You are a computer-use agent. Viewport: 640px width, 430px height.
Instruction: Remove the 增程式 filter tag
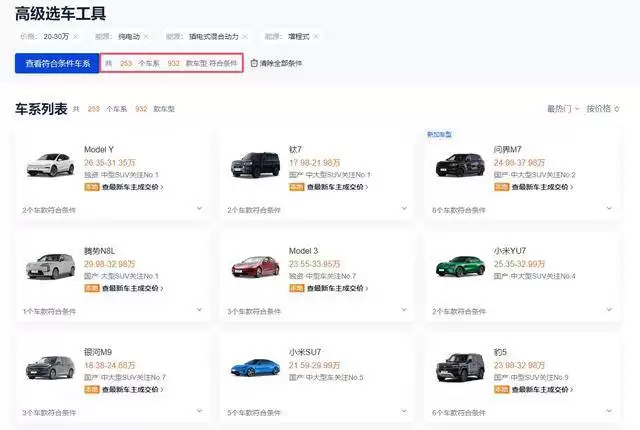tap(316, 37)
